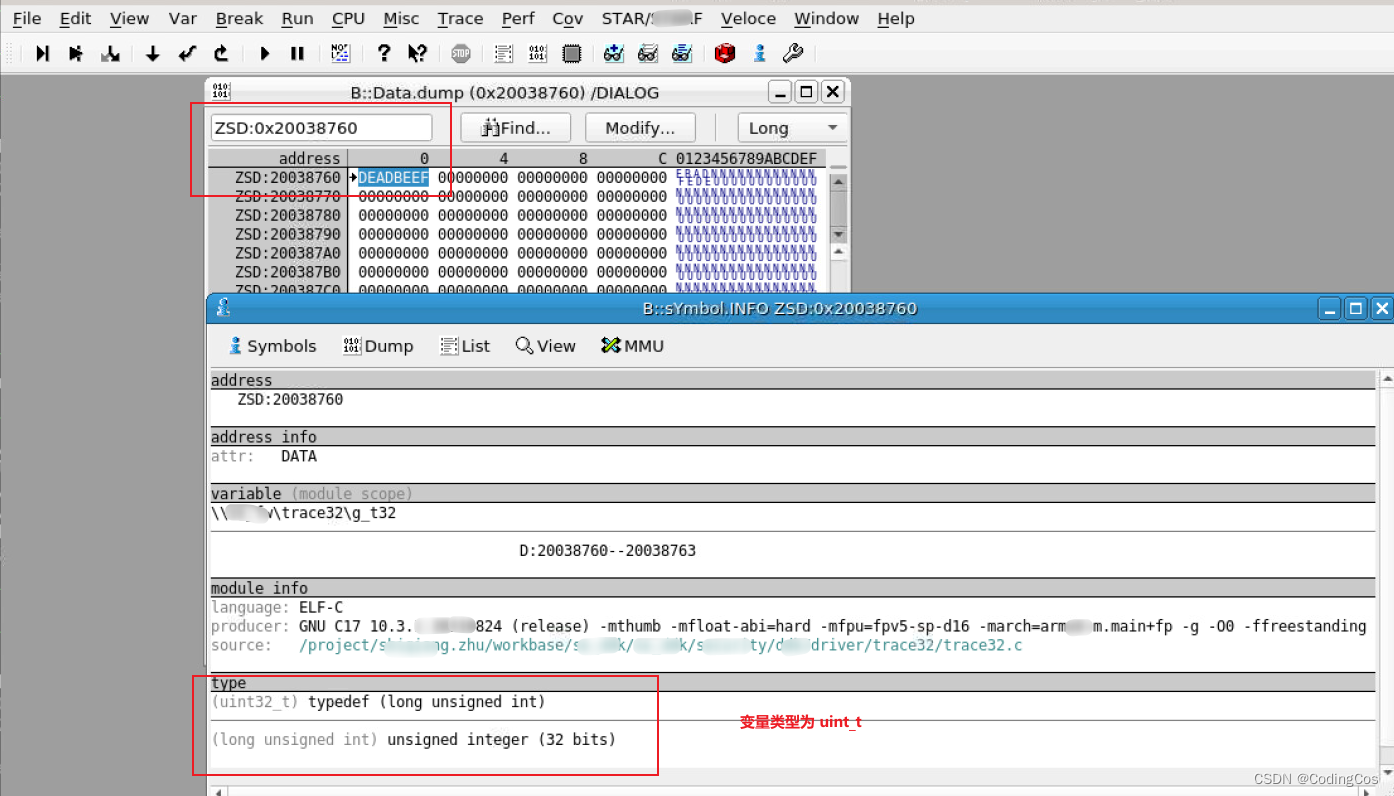Image resolution: width=1394 pixels, height=796 pixels.
Task: Open source listing icon in toolbar
Action: coord(504,53)
